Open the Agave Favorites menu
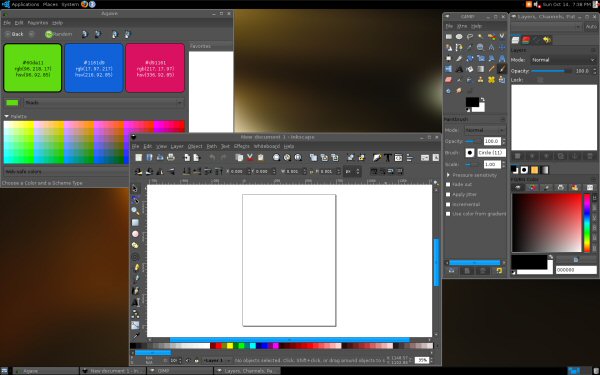This screenshot has height=375, width=600. pyautogui.click(x=38, y=23)
